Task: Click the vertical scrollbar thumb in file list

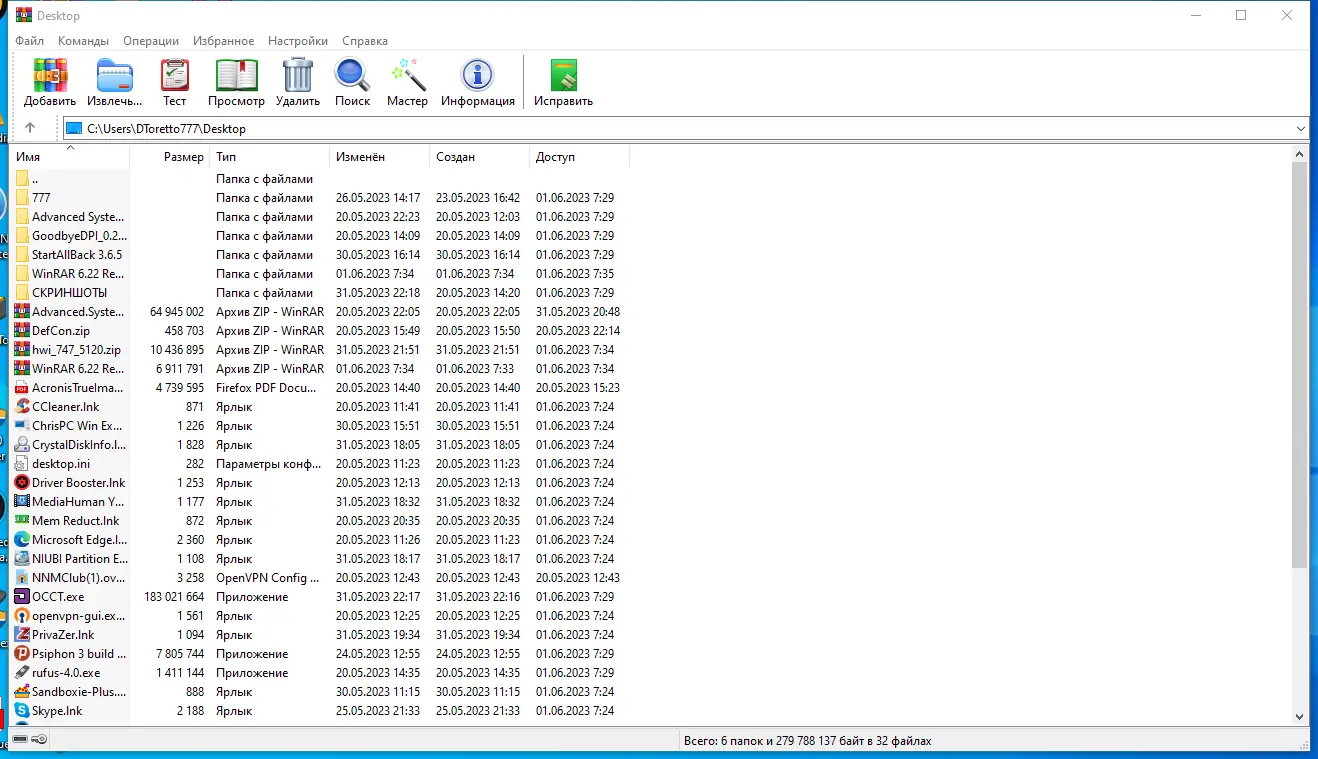Action: click(x=1299, y=365)
